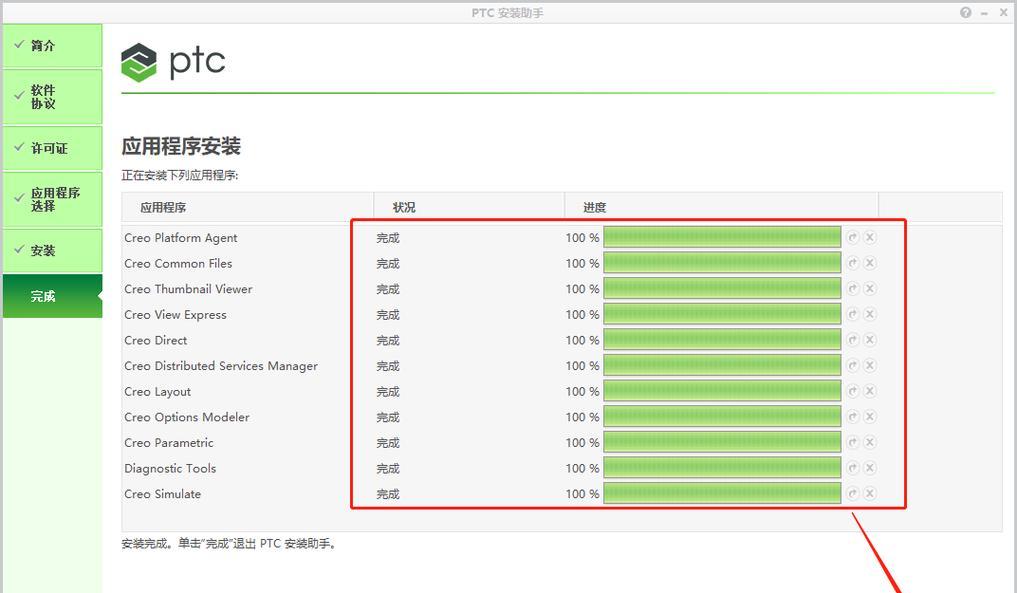1017x593 pixels.
Task: Select the Creo View Express row name
Action: [x=176, y=315]
